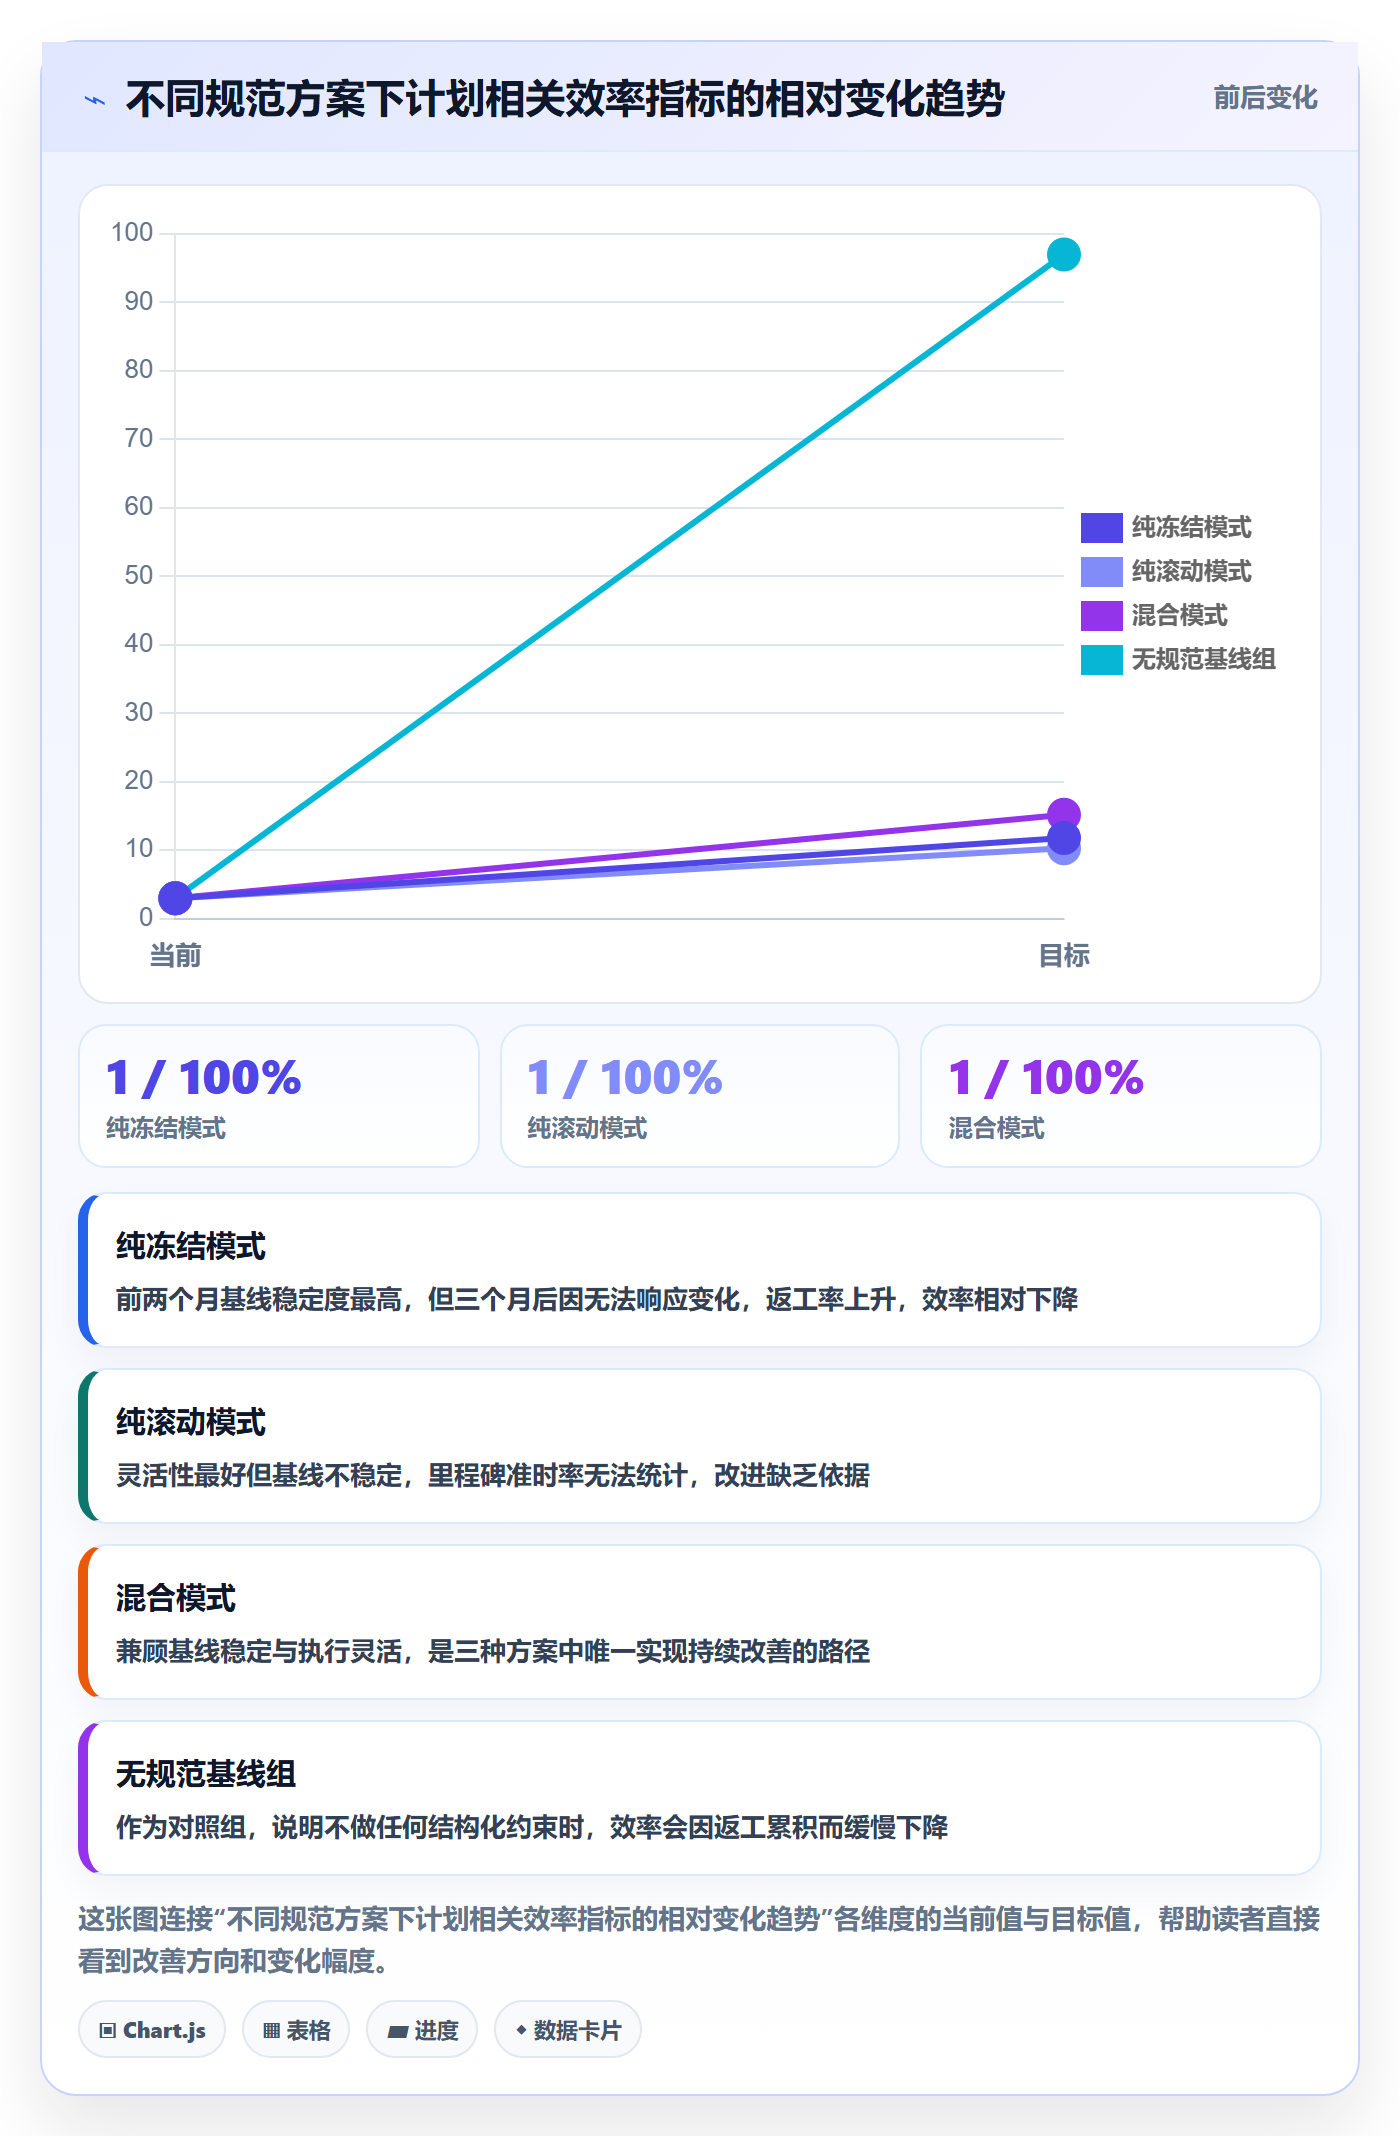Image resolution: width=1400 pixels, height=2136 pixels.
Task: Click the 数据卡片 tag
Action: coord(568,2030)
